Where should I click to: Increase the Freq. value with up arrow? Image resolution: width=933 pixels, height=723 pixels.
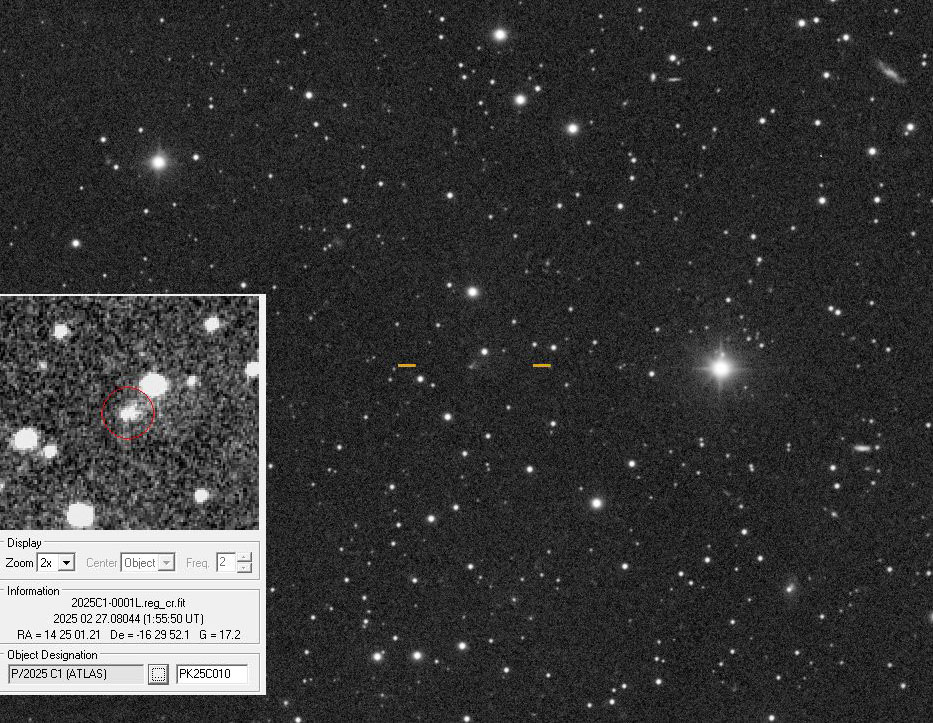(245, 558)
